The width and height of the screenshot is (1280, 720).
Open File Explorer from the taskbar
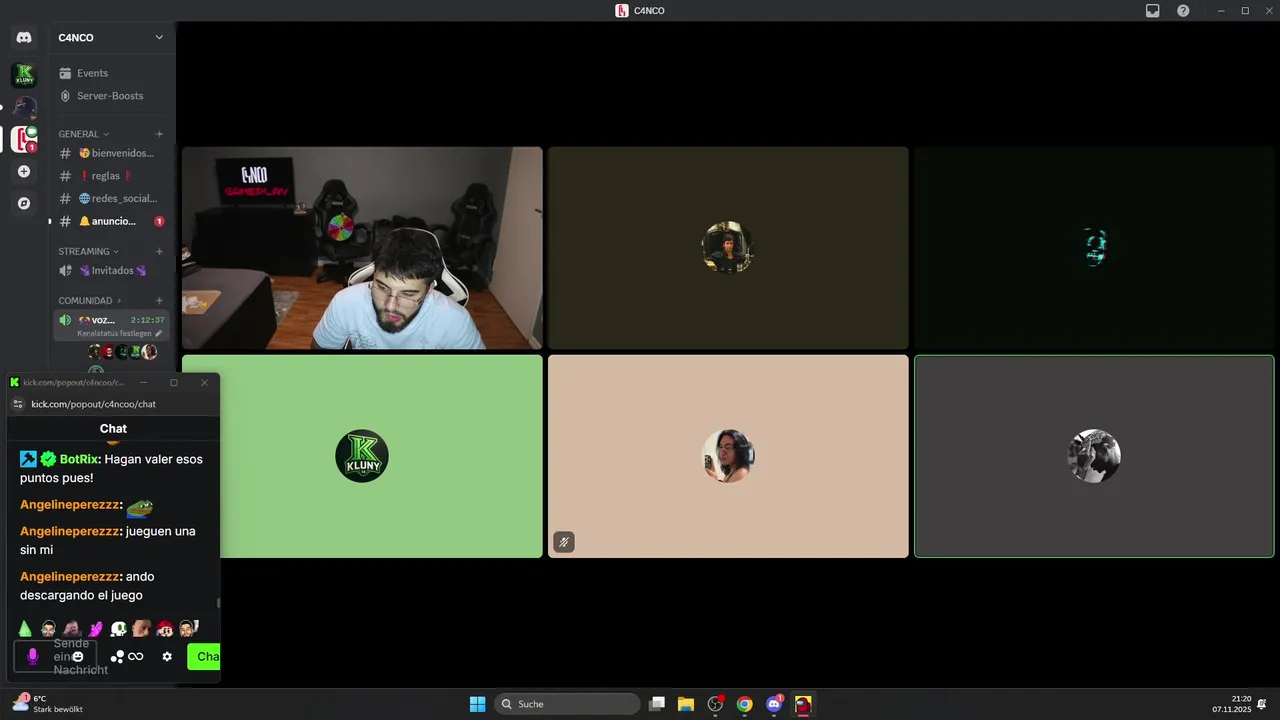[x=686, y=704]
